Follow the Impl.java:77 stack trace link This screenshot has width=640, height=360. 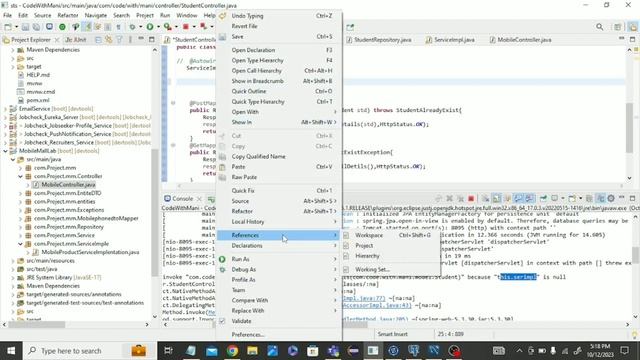(364, 298)
